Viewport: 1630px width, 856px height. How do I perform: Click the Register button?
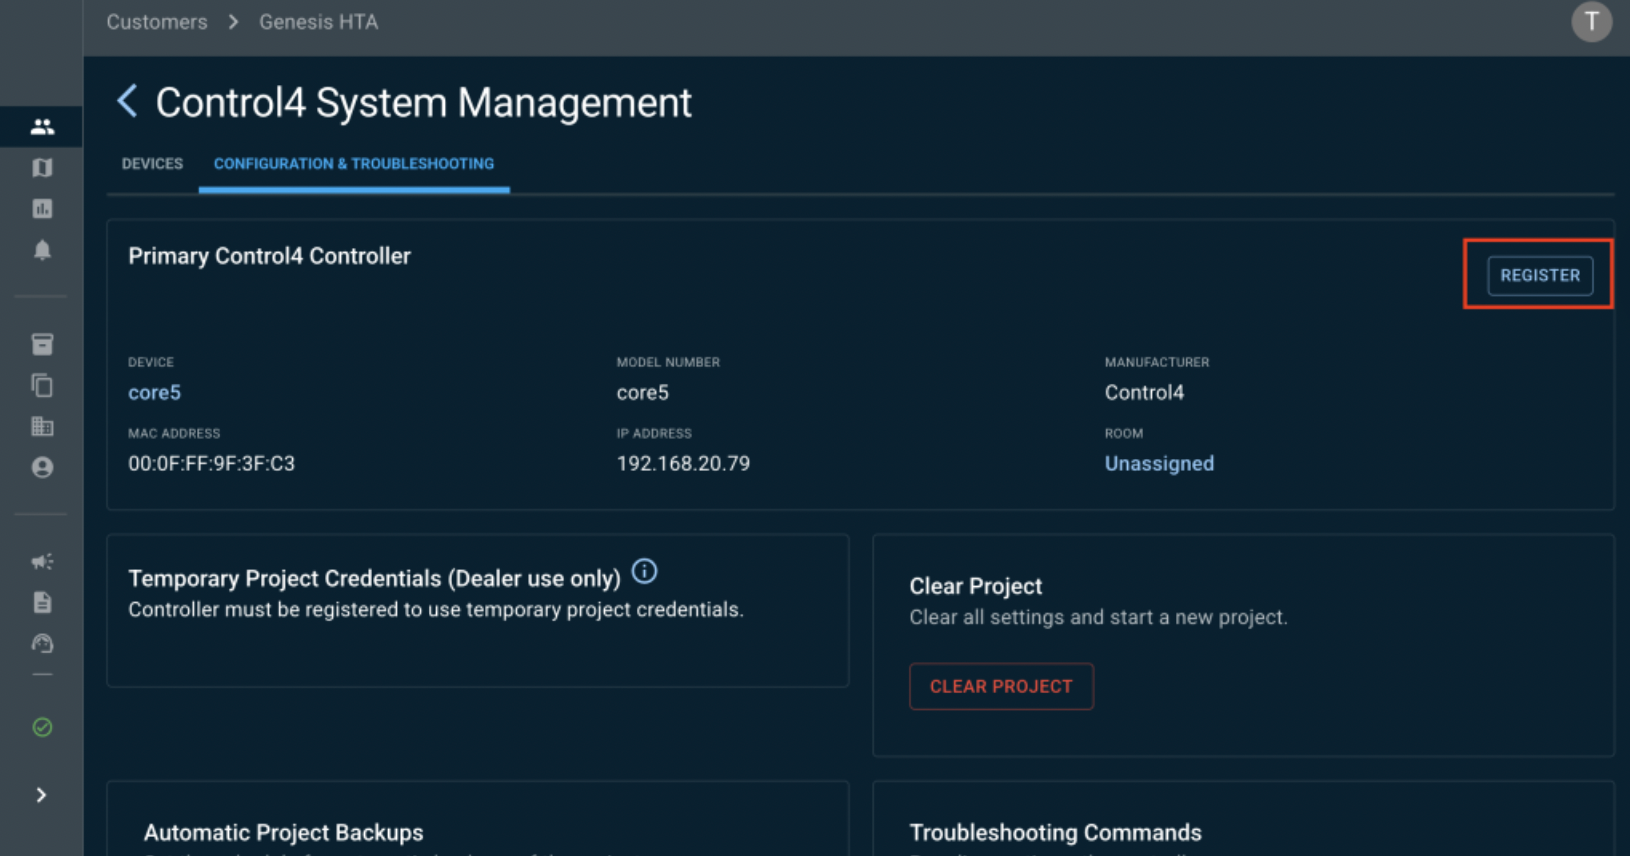tap(1540, 275)
